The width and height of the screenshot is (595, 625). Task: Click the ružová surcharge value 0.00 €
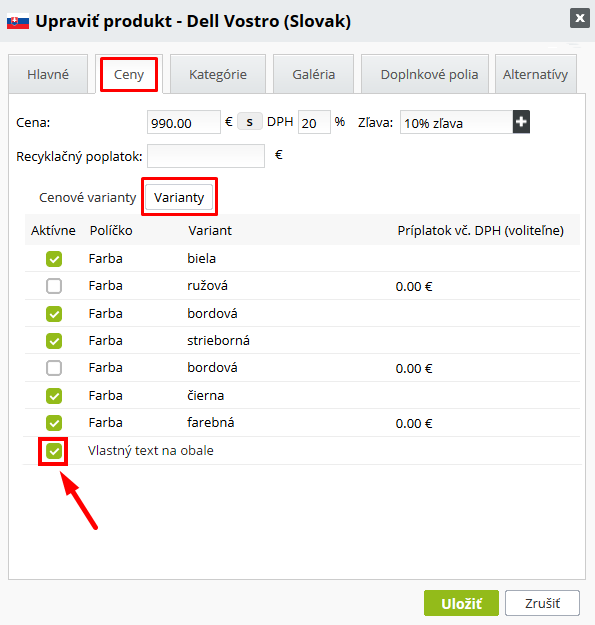(x=414, y=287)
